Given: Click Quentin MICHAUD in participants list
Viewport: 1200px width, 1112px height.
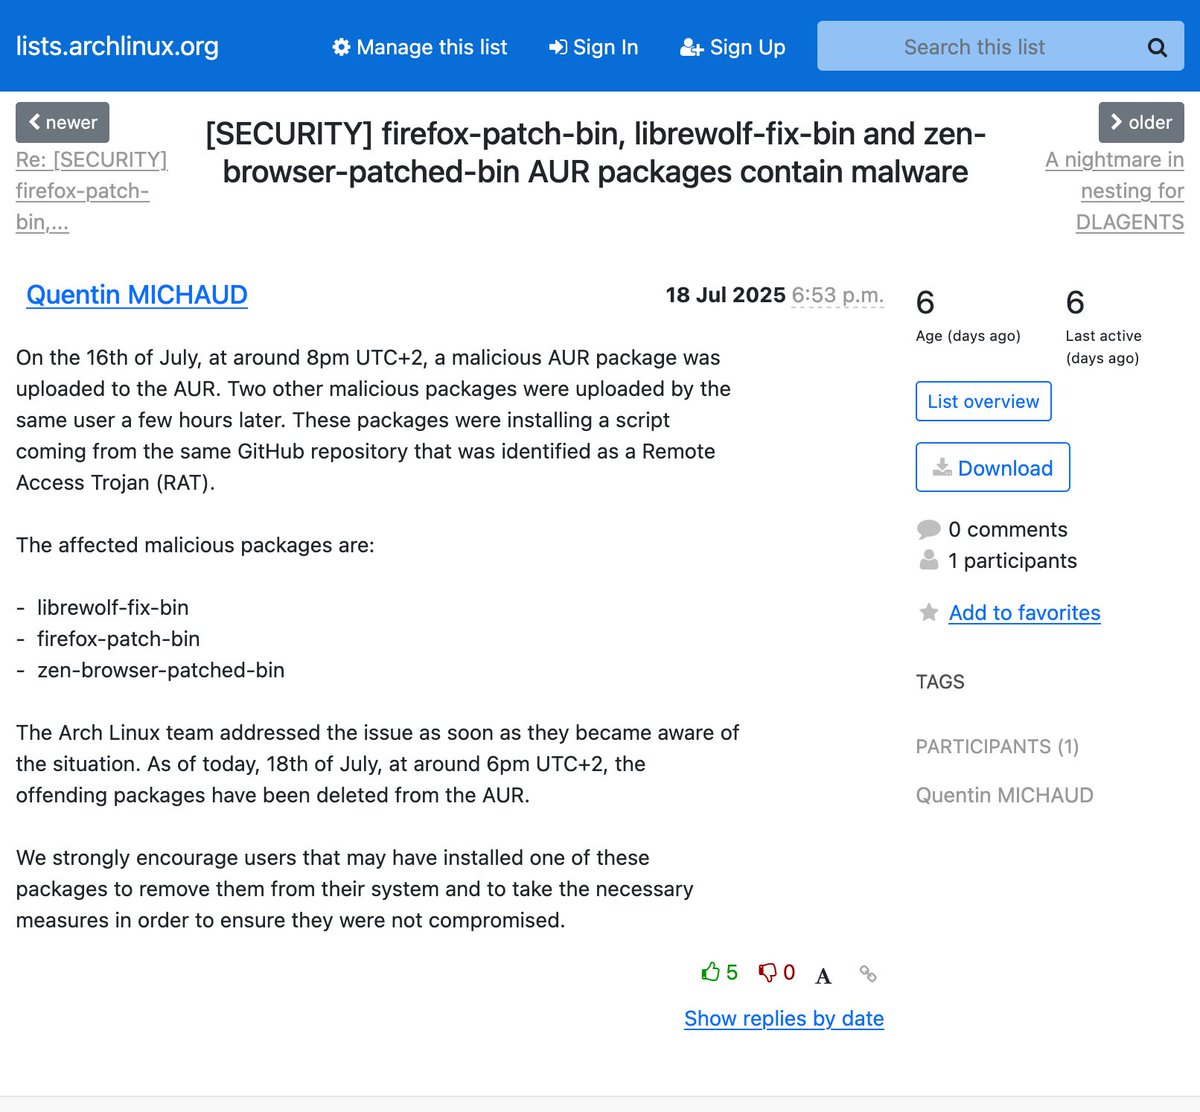Looking at the screenshot, I should pos(1005,795).
